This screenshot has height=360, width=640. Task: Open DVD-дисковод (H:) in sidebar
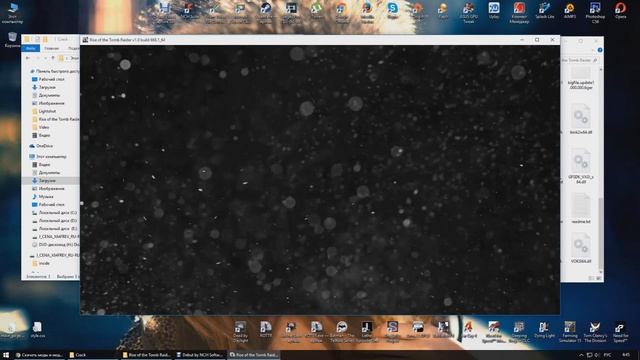pyautogui.click(x=56, y=244)
